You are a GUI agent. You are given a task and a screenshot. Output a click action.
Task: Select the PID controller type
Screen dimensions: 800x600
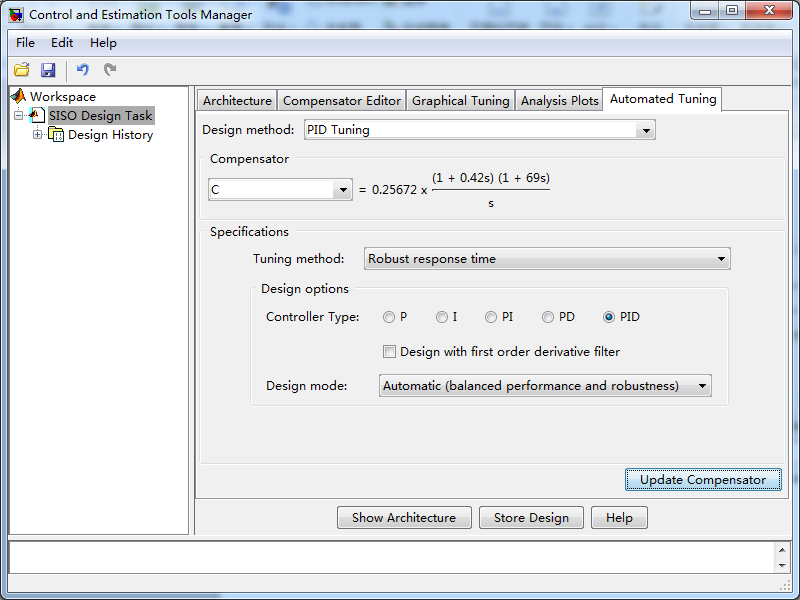click(x=609, y=317)
